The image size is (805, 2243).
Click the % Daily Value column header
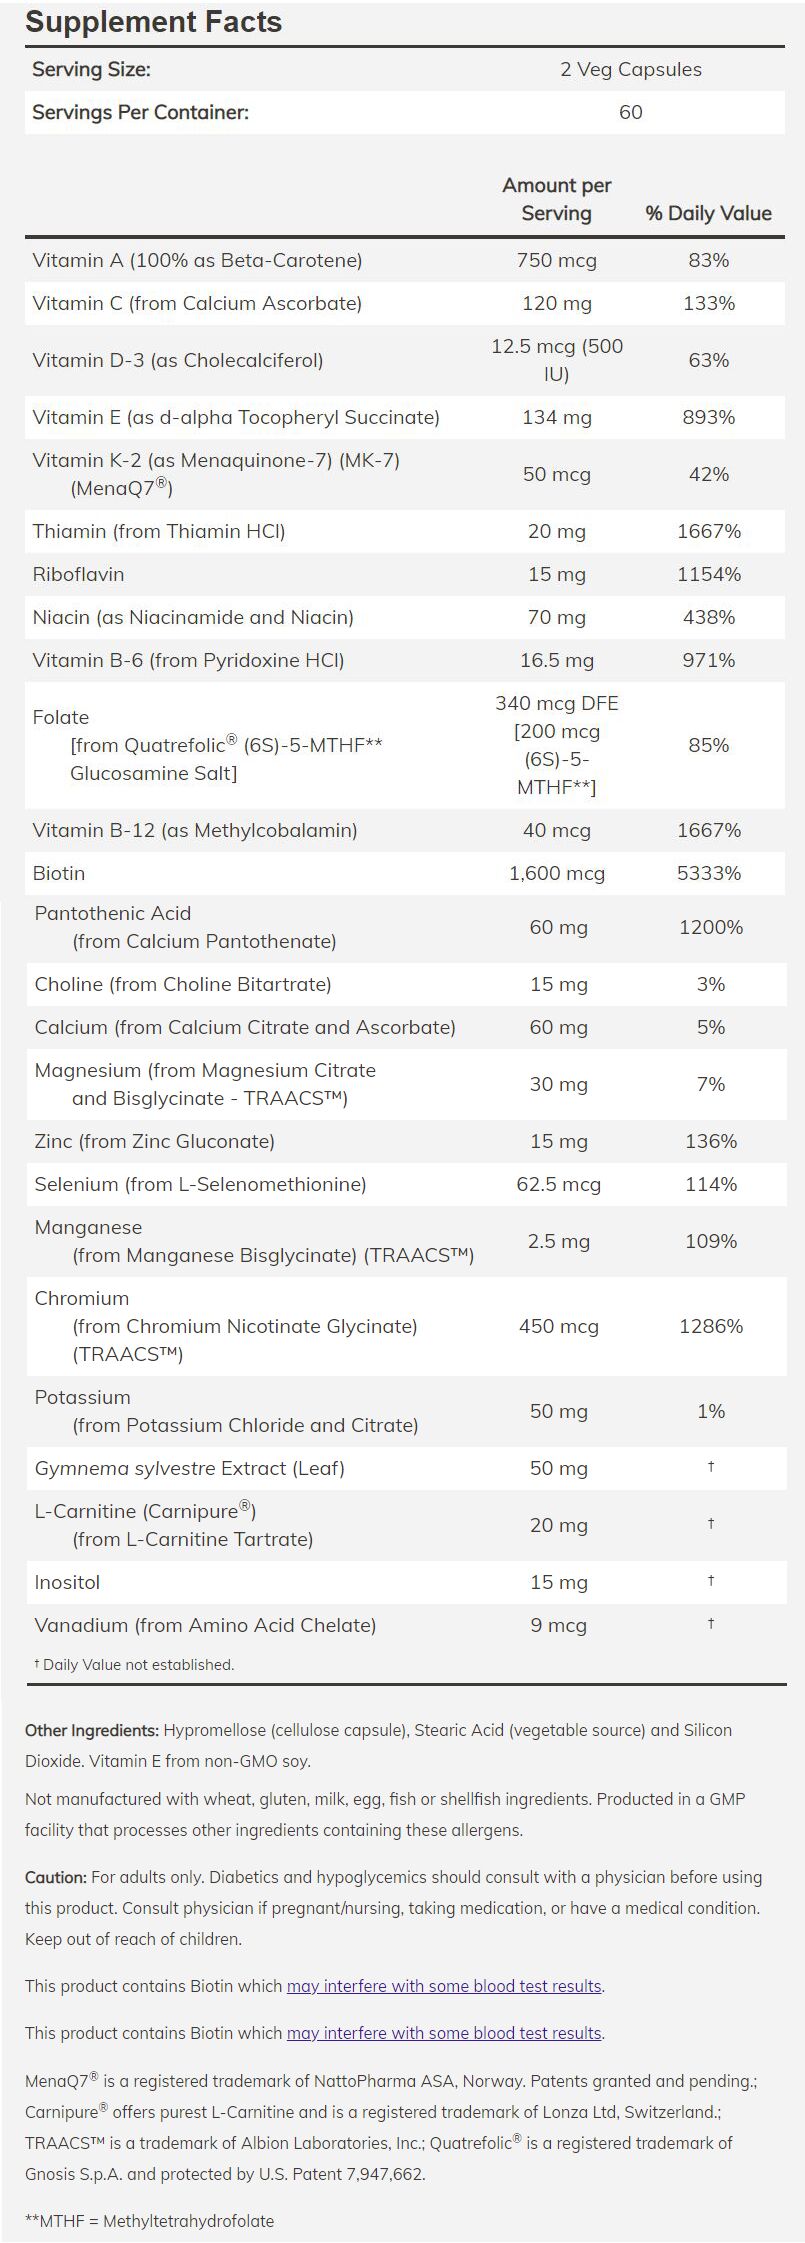[x=708, y=213]
